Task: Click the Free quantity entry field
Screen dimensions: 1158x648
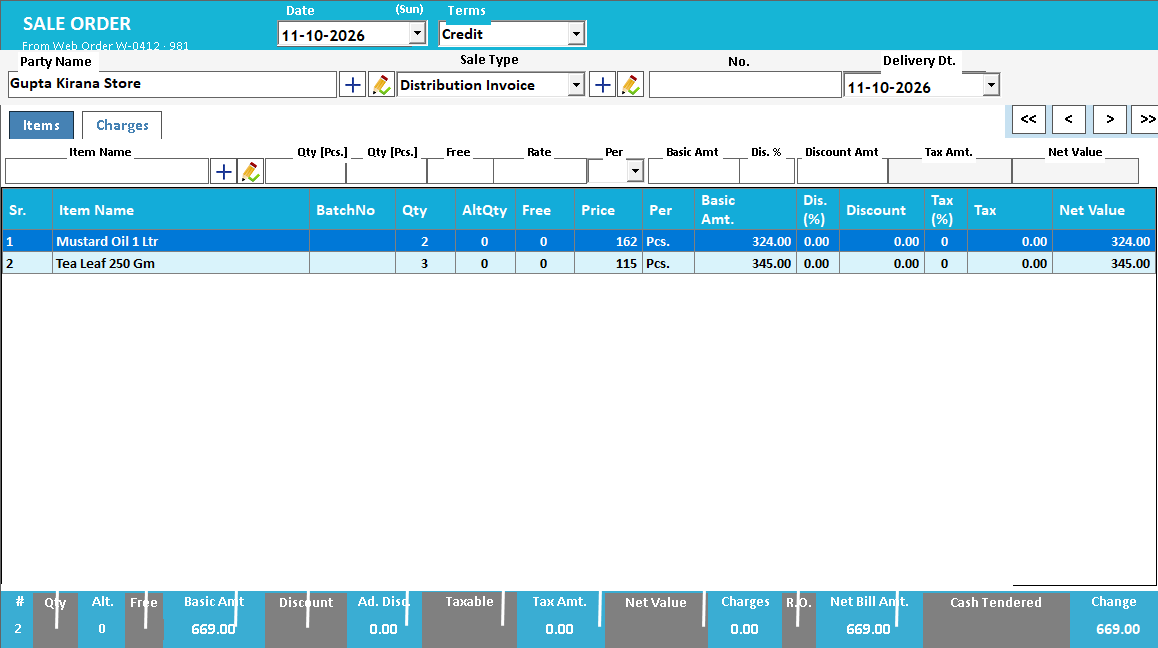Action: click(x=460, y=172)
